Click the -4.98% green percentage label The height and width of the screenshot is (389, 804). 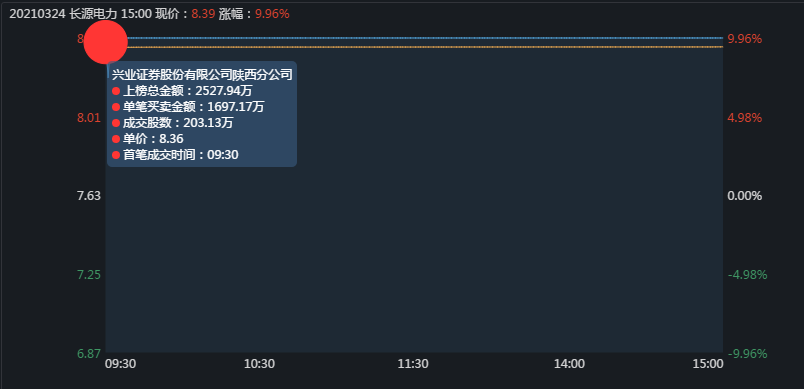(748, 275)
